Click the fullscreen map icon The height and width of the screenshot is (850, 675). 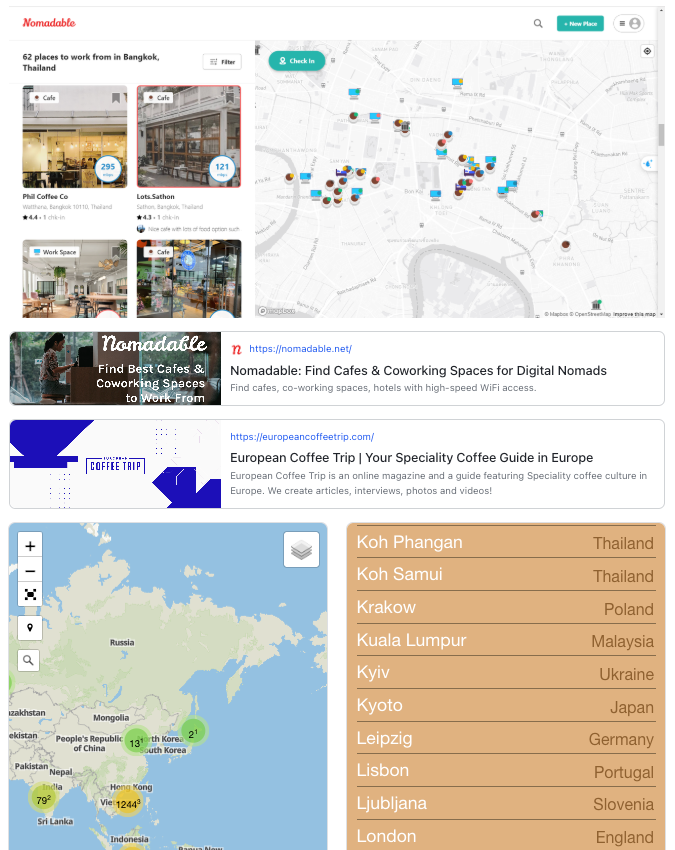(x=30, y=595)
